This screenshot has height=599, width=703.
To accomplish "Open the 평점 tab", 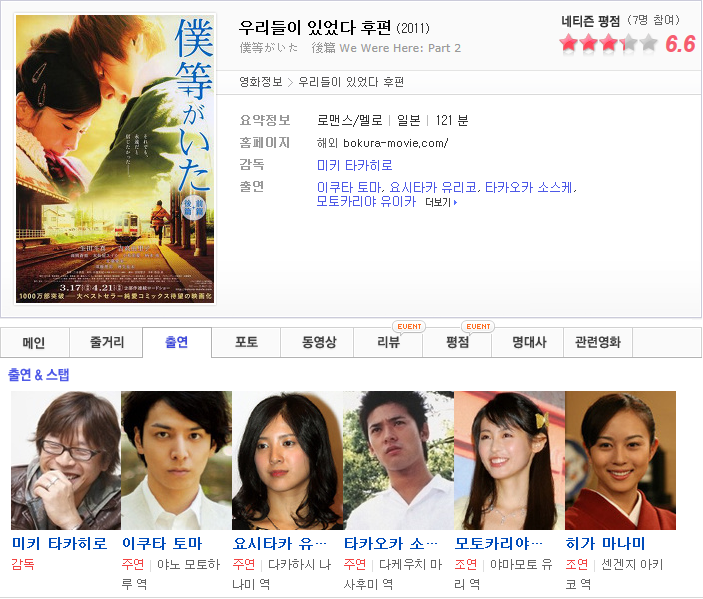I will click(457, 343).
